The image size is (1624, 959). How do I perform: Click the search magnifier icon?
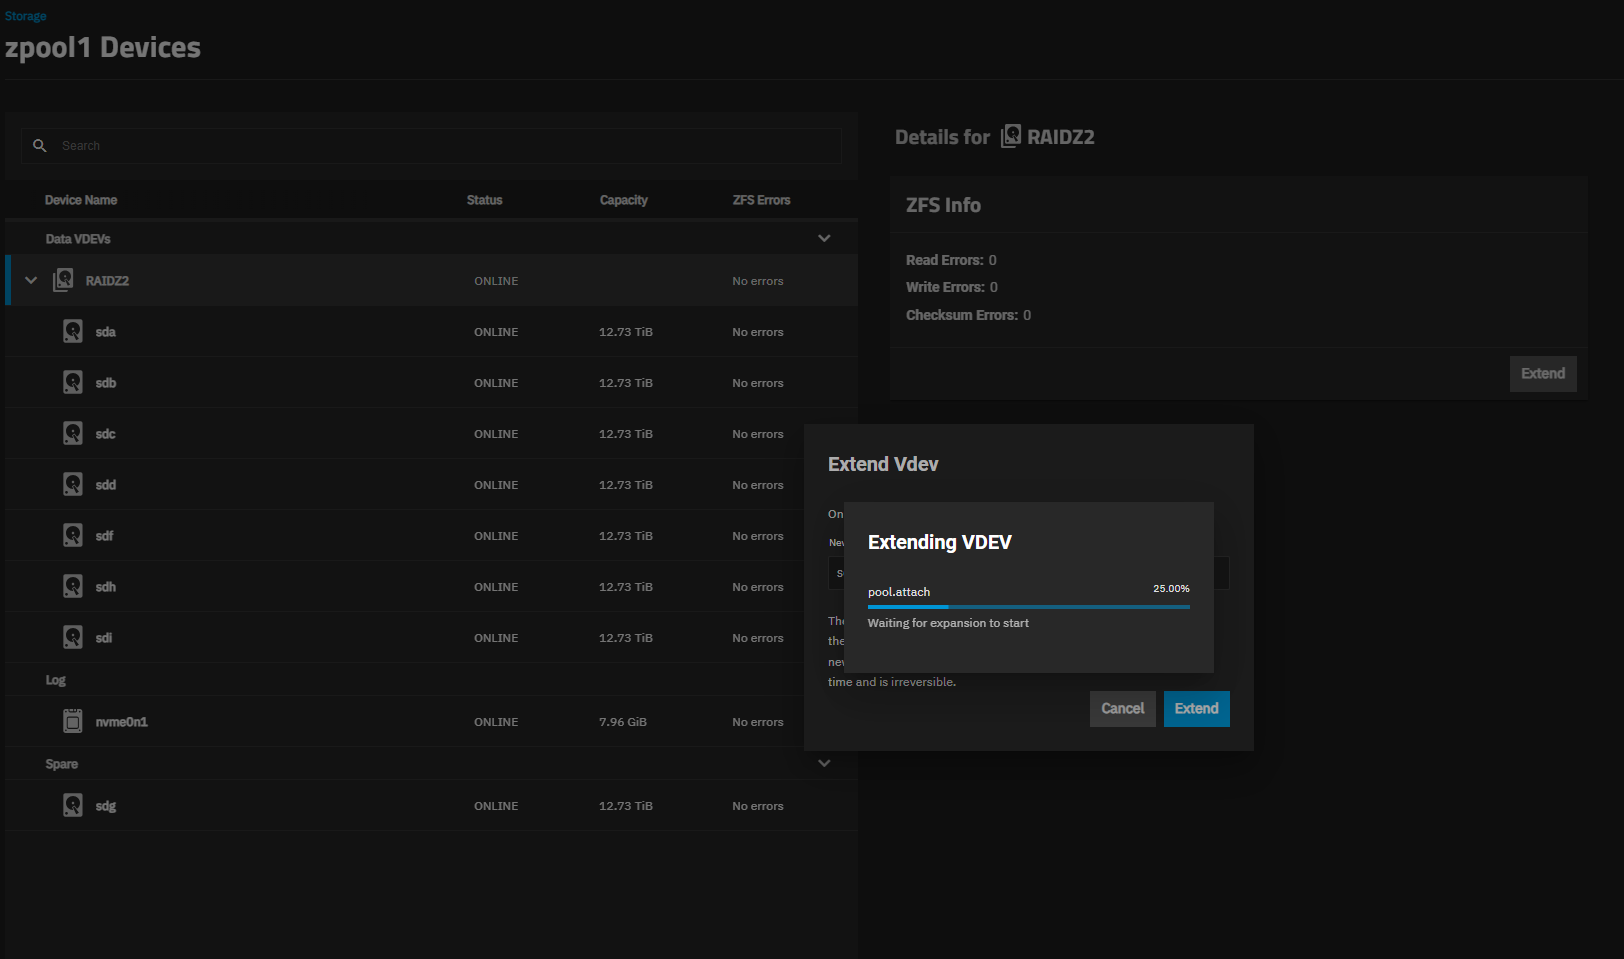pyautogui.click(x=40, y=146)
